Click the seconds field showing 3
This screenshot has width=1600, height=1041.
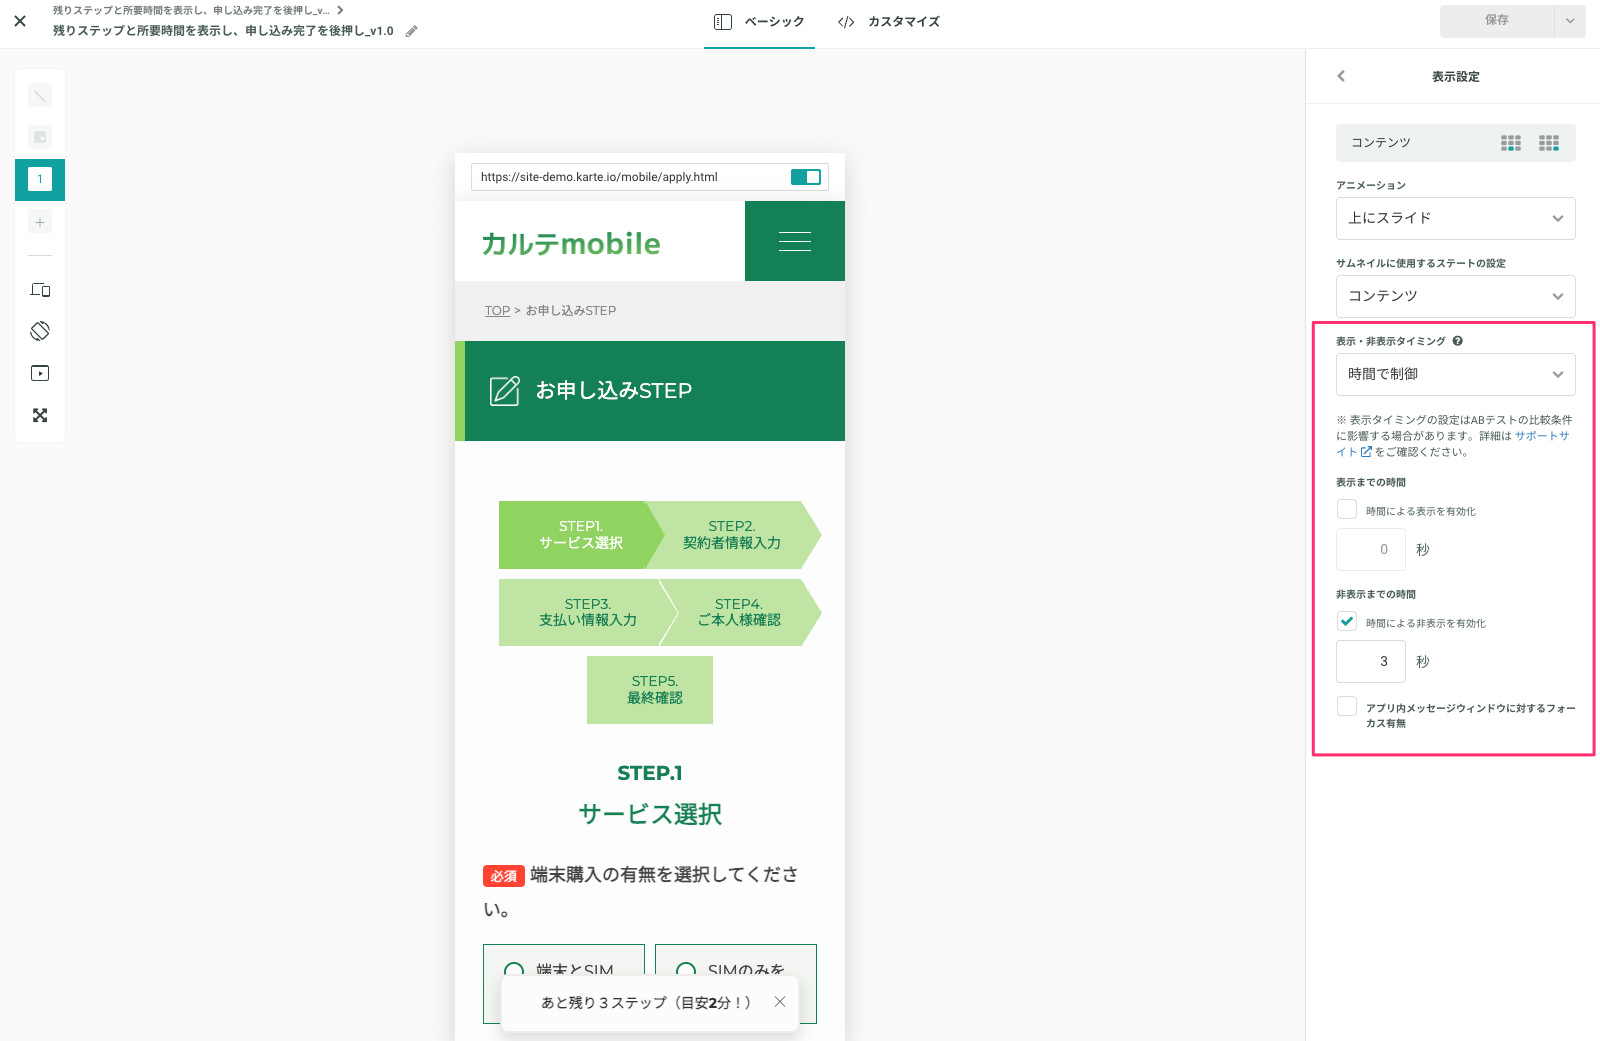[1371, 662]
